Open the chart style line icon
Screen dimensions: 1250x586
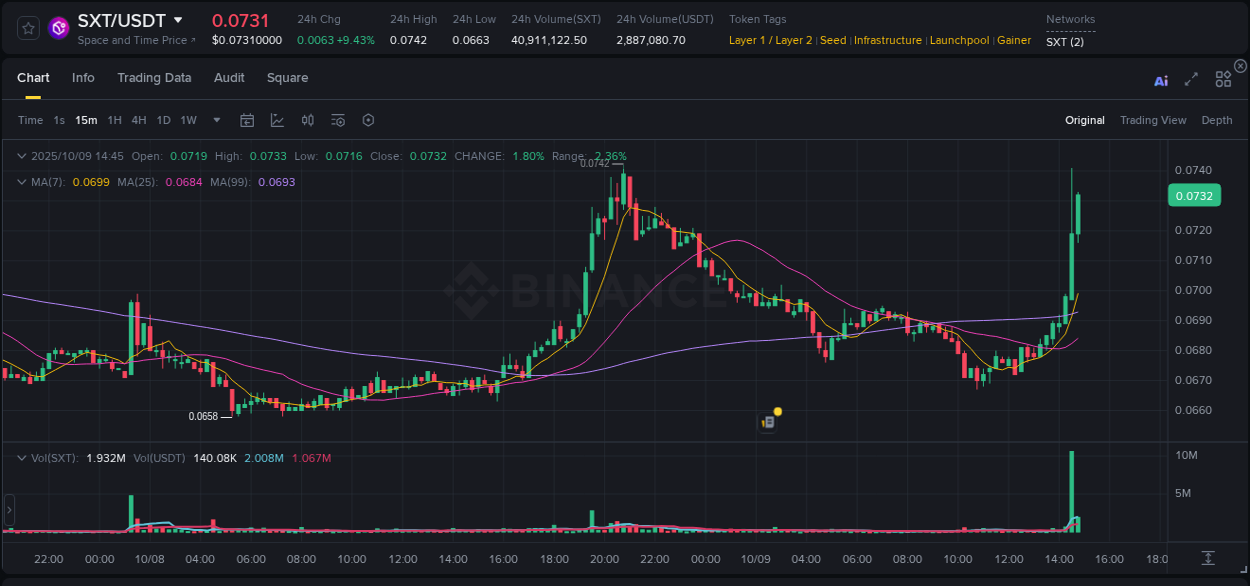click(276, 120)
